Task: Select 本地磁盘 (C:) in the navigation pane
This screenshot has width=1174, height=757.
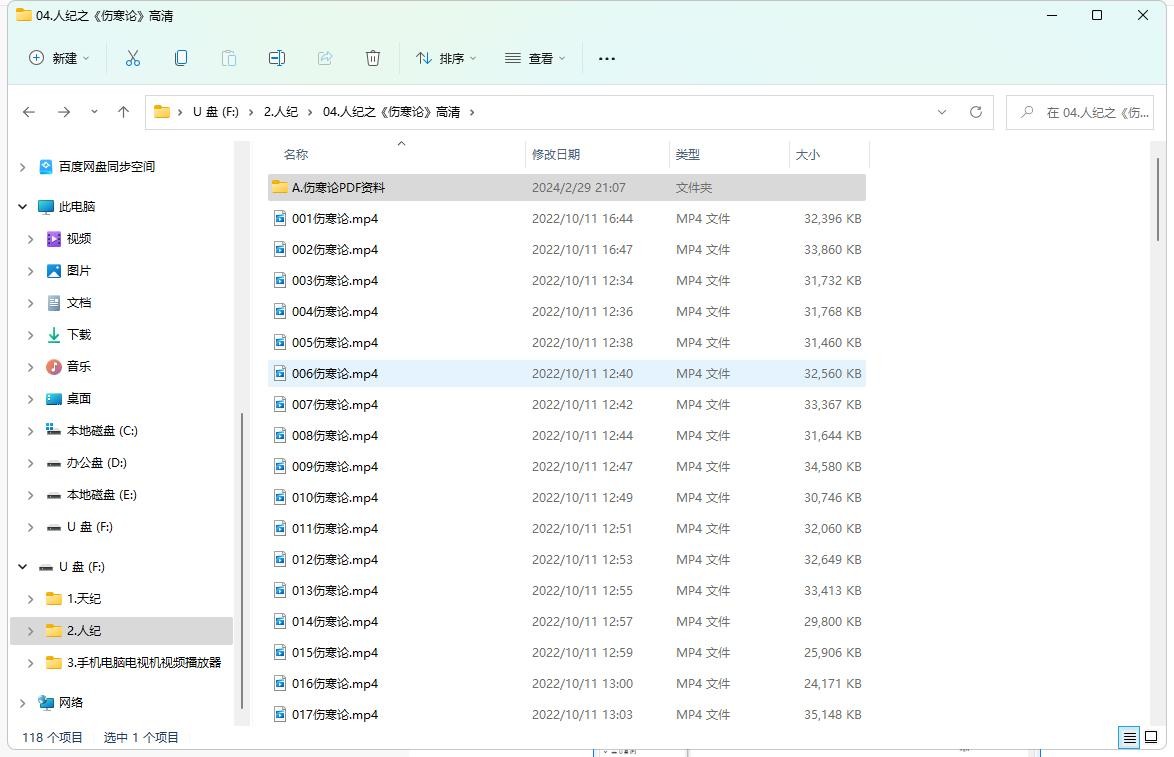Action: (101, 431)
